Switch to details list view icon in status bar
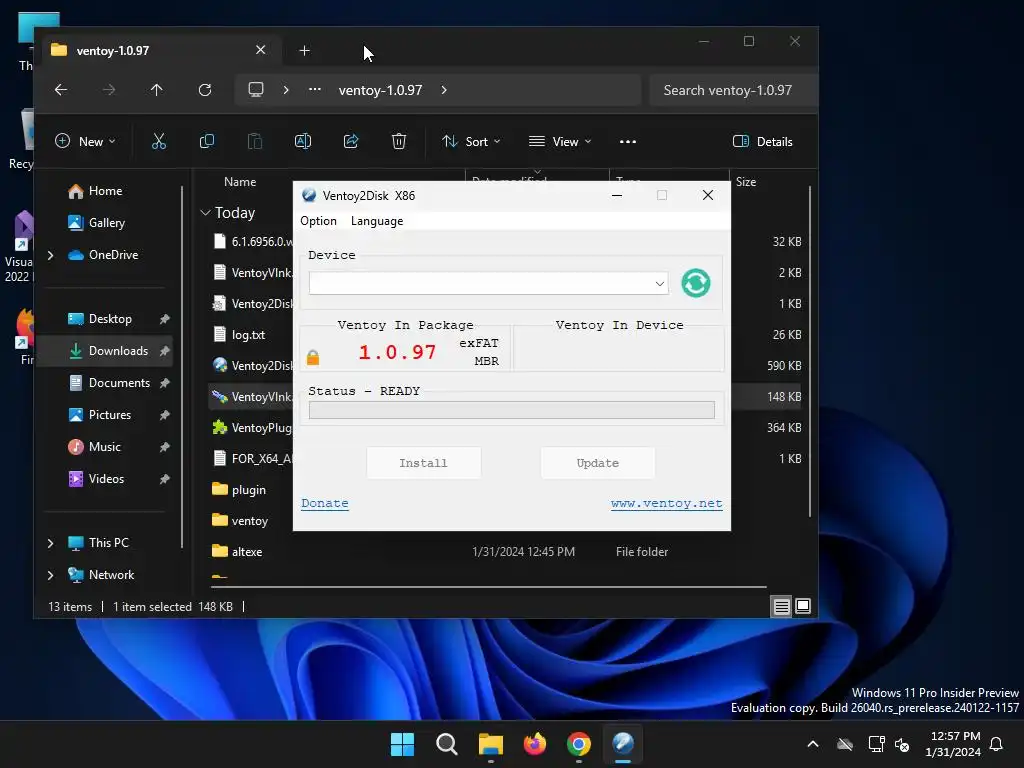1024x768 pixels. 782,607
